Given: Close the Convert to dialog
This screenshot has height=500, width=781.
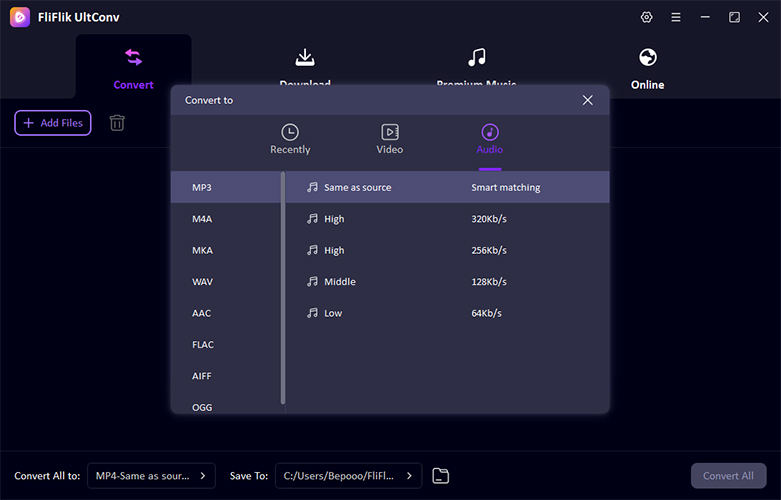Looking at the screenshot, I should click(x=587, y=100).
